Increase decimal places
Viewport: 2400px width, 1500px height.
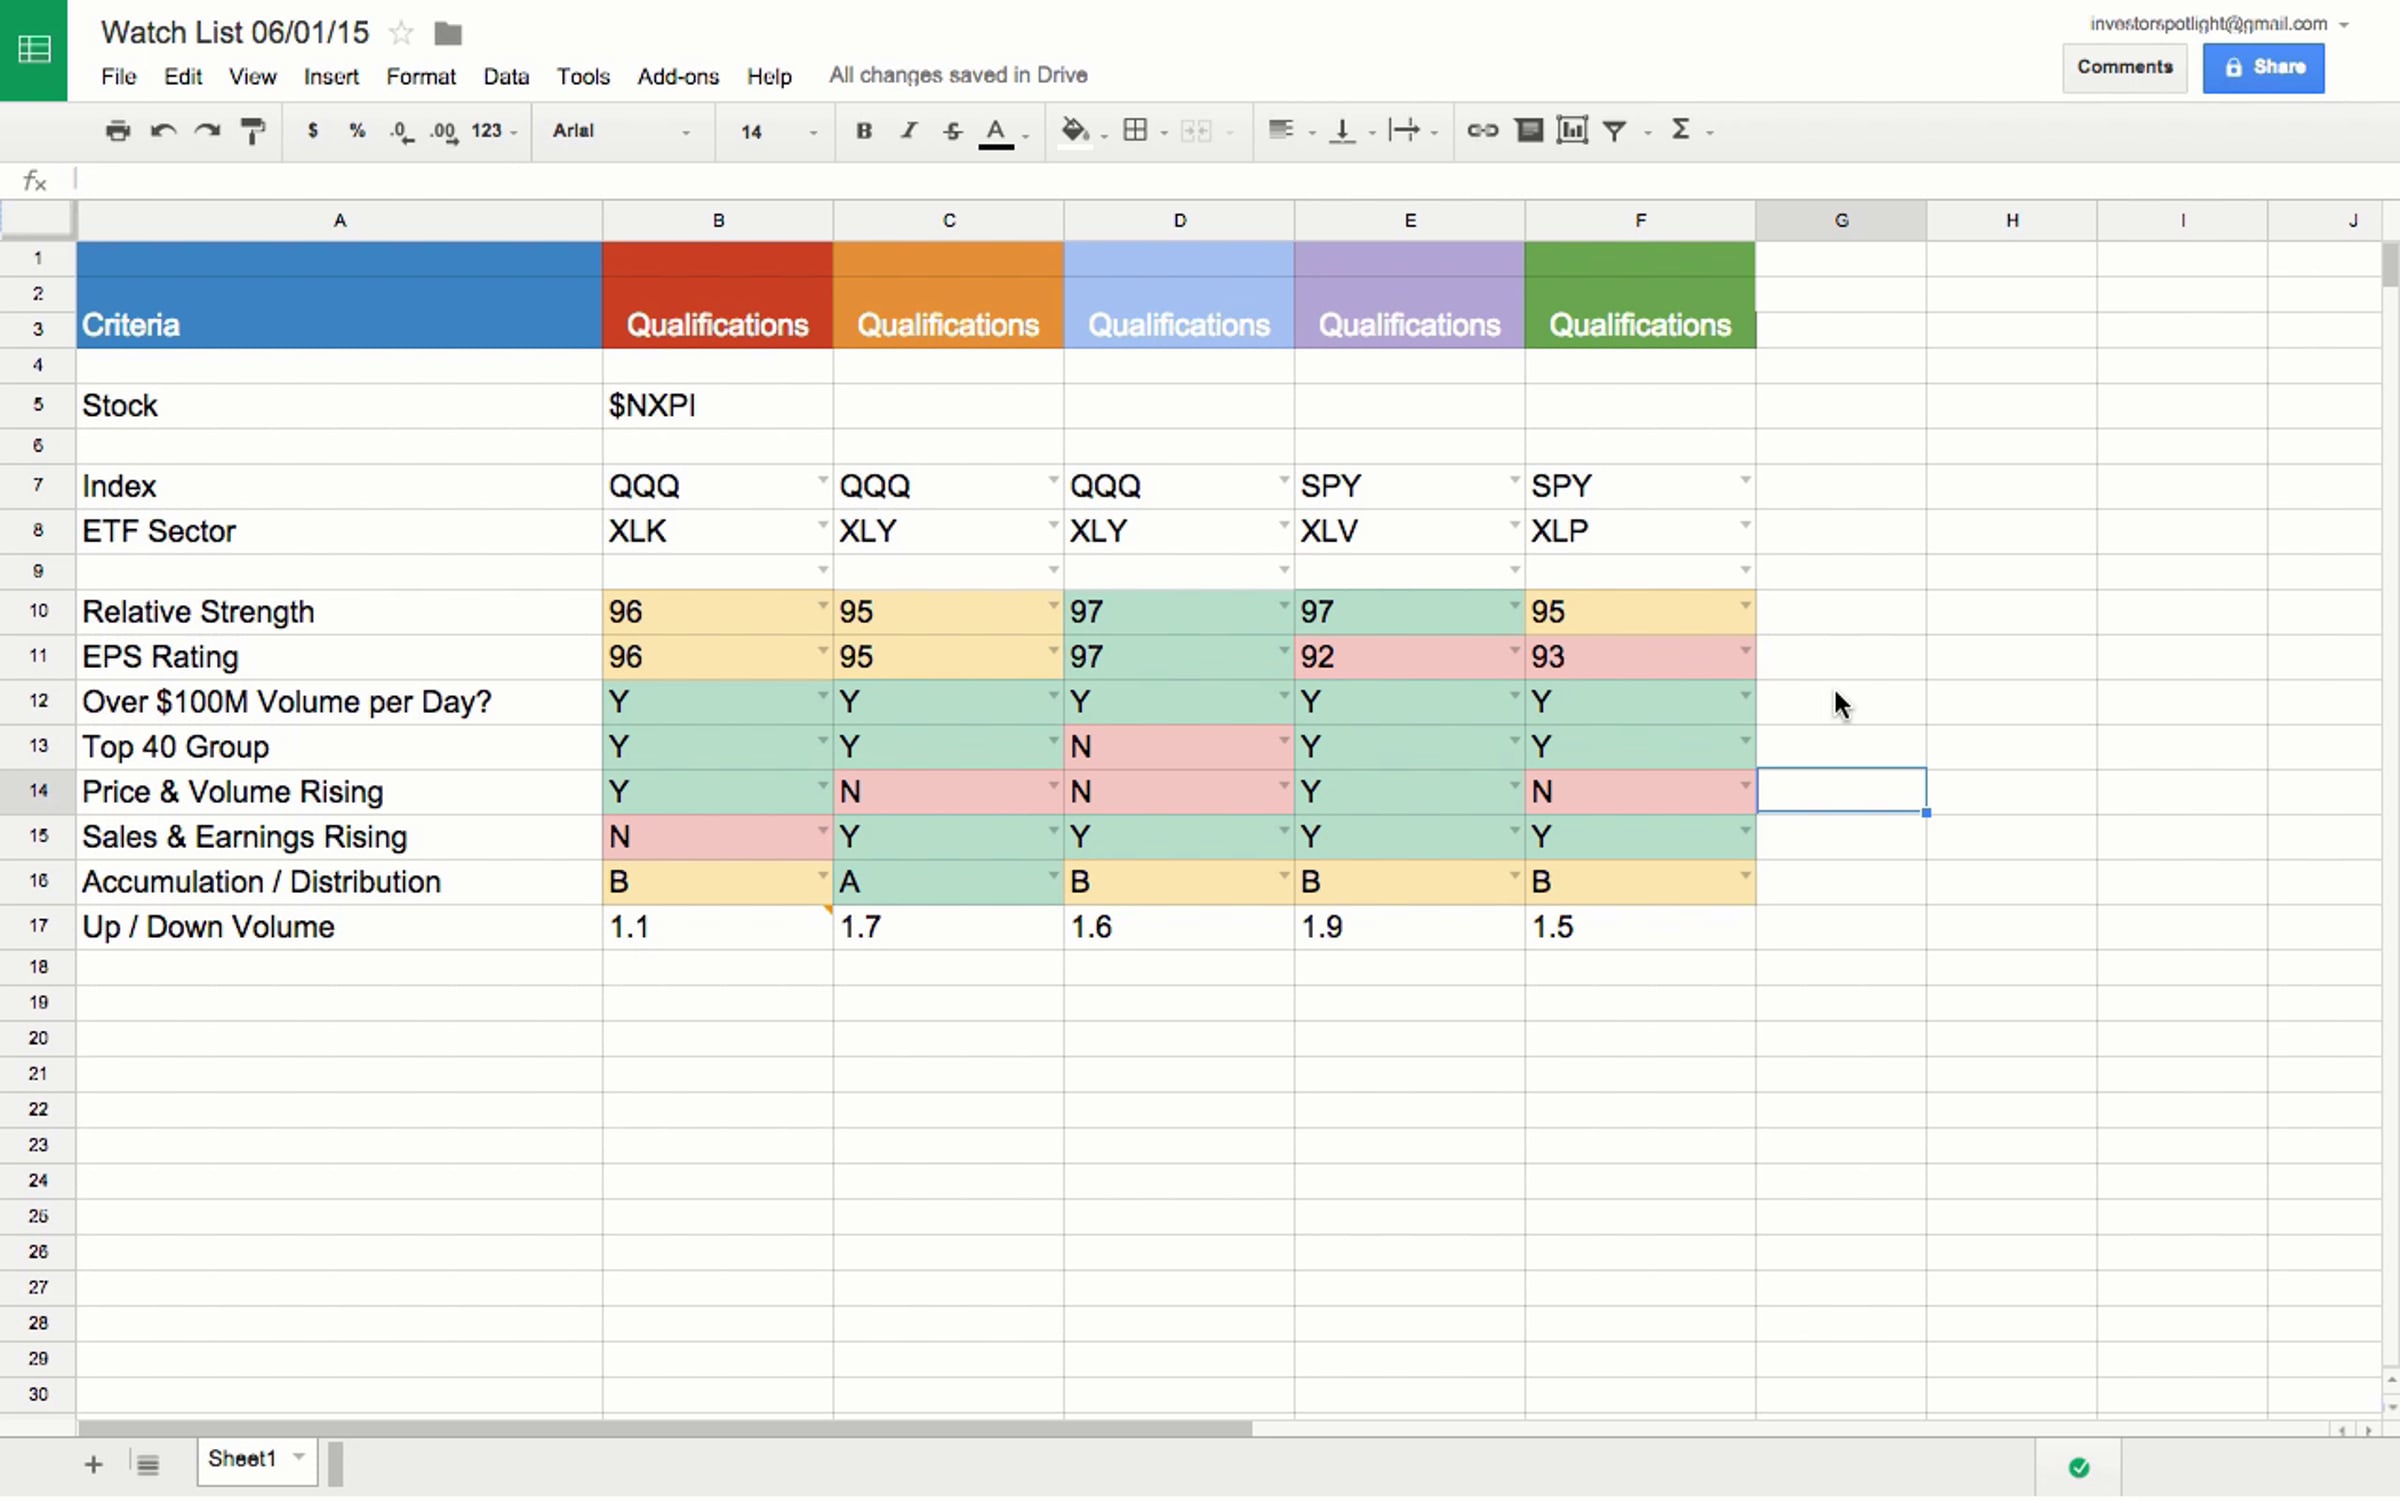(x=444, y=132)
